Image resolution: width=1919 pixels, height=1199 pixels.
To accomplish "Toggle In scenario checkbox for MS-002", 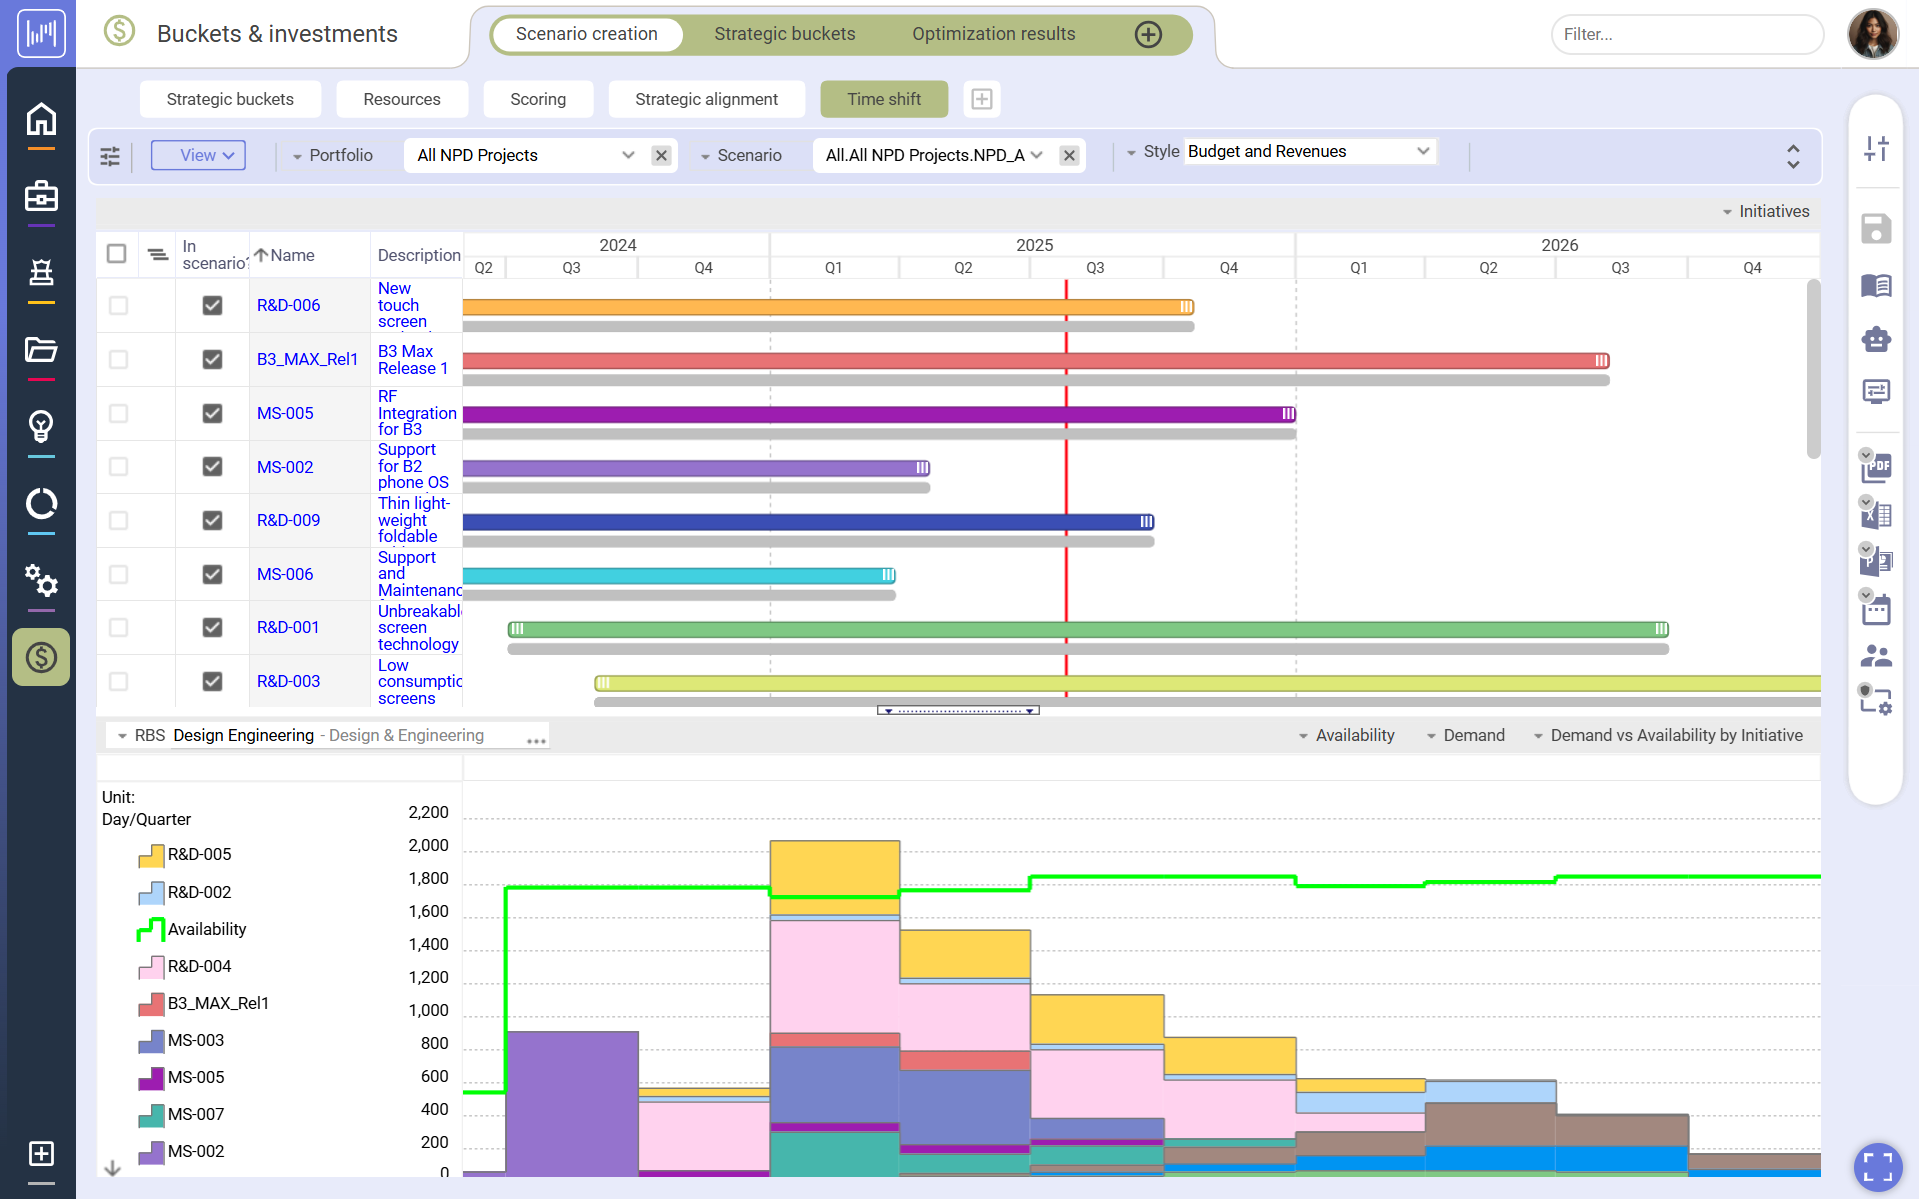I will tap(212, 467).
